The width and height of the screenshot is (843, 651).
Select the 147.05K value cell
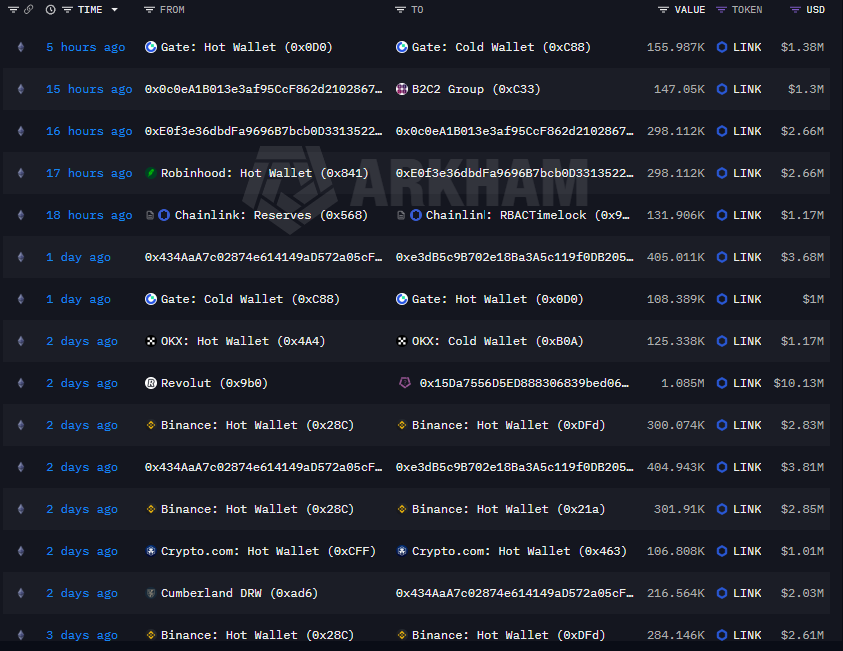coord(680,89)
